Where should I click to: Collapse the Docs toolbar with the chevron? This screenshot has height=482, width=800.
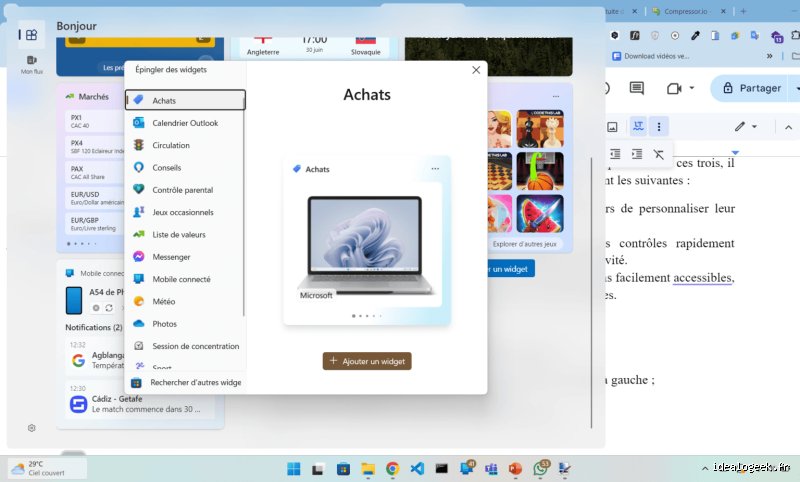tap(788, 127)
